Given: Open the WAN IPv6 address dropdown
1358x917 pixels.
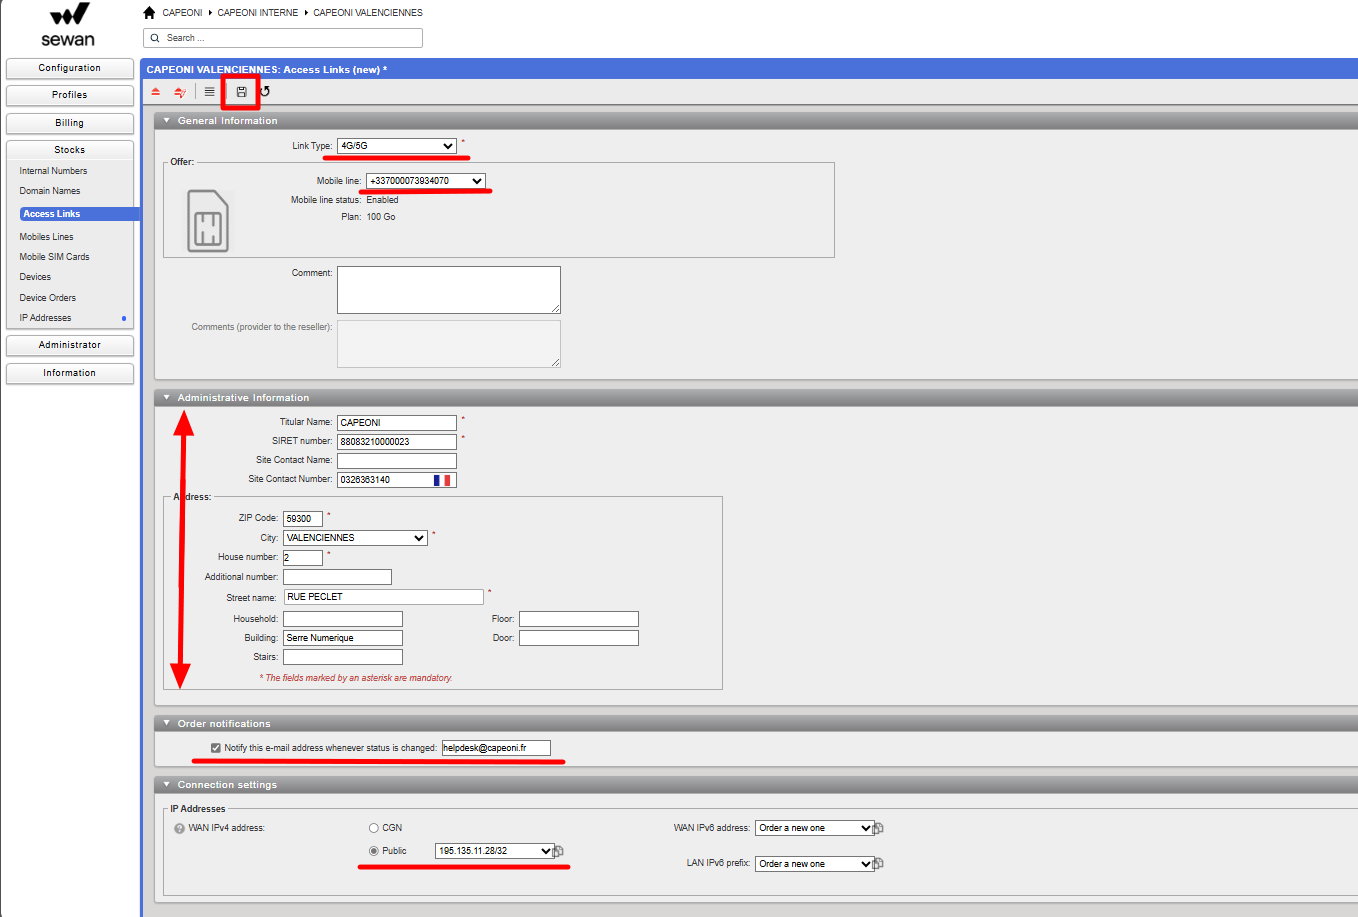Looking at the screenshot, I should pos(815,828).
